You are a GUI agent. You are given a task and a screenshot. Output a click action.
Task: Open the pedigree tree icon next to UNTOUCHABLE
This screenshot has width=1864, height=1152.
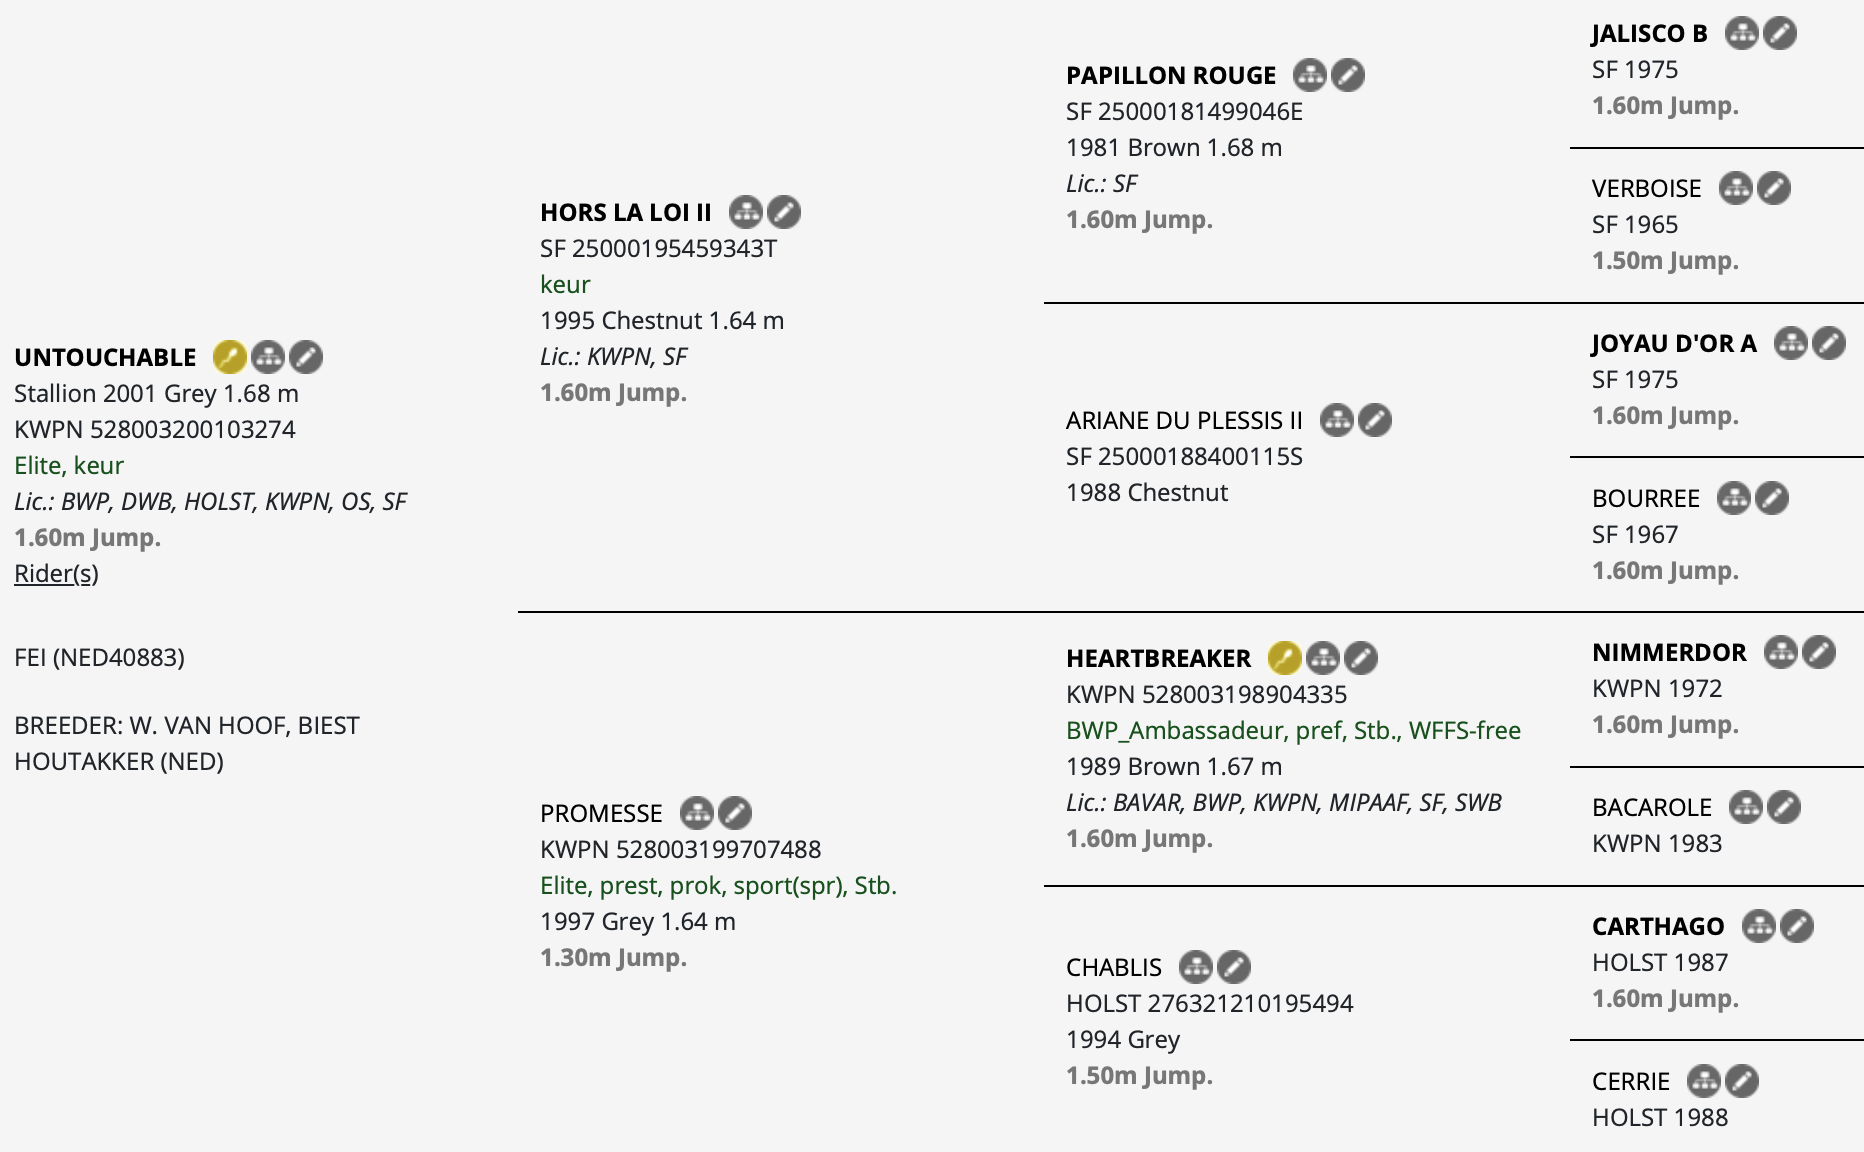268,357
